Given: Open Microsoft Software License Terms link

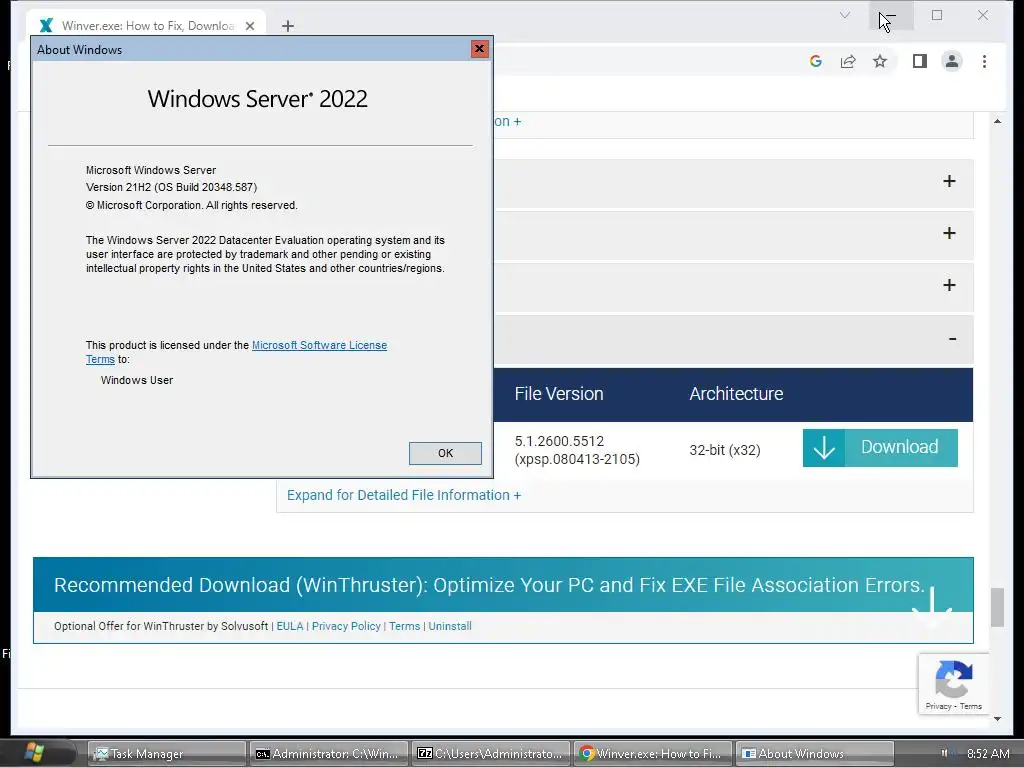Looking at the screenshot, I should coord(319,345).
